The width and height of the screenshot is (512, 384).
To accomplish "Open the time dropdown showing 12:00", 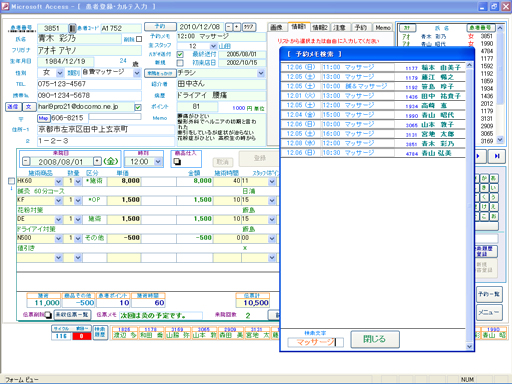I will pos(158,162).
